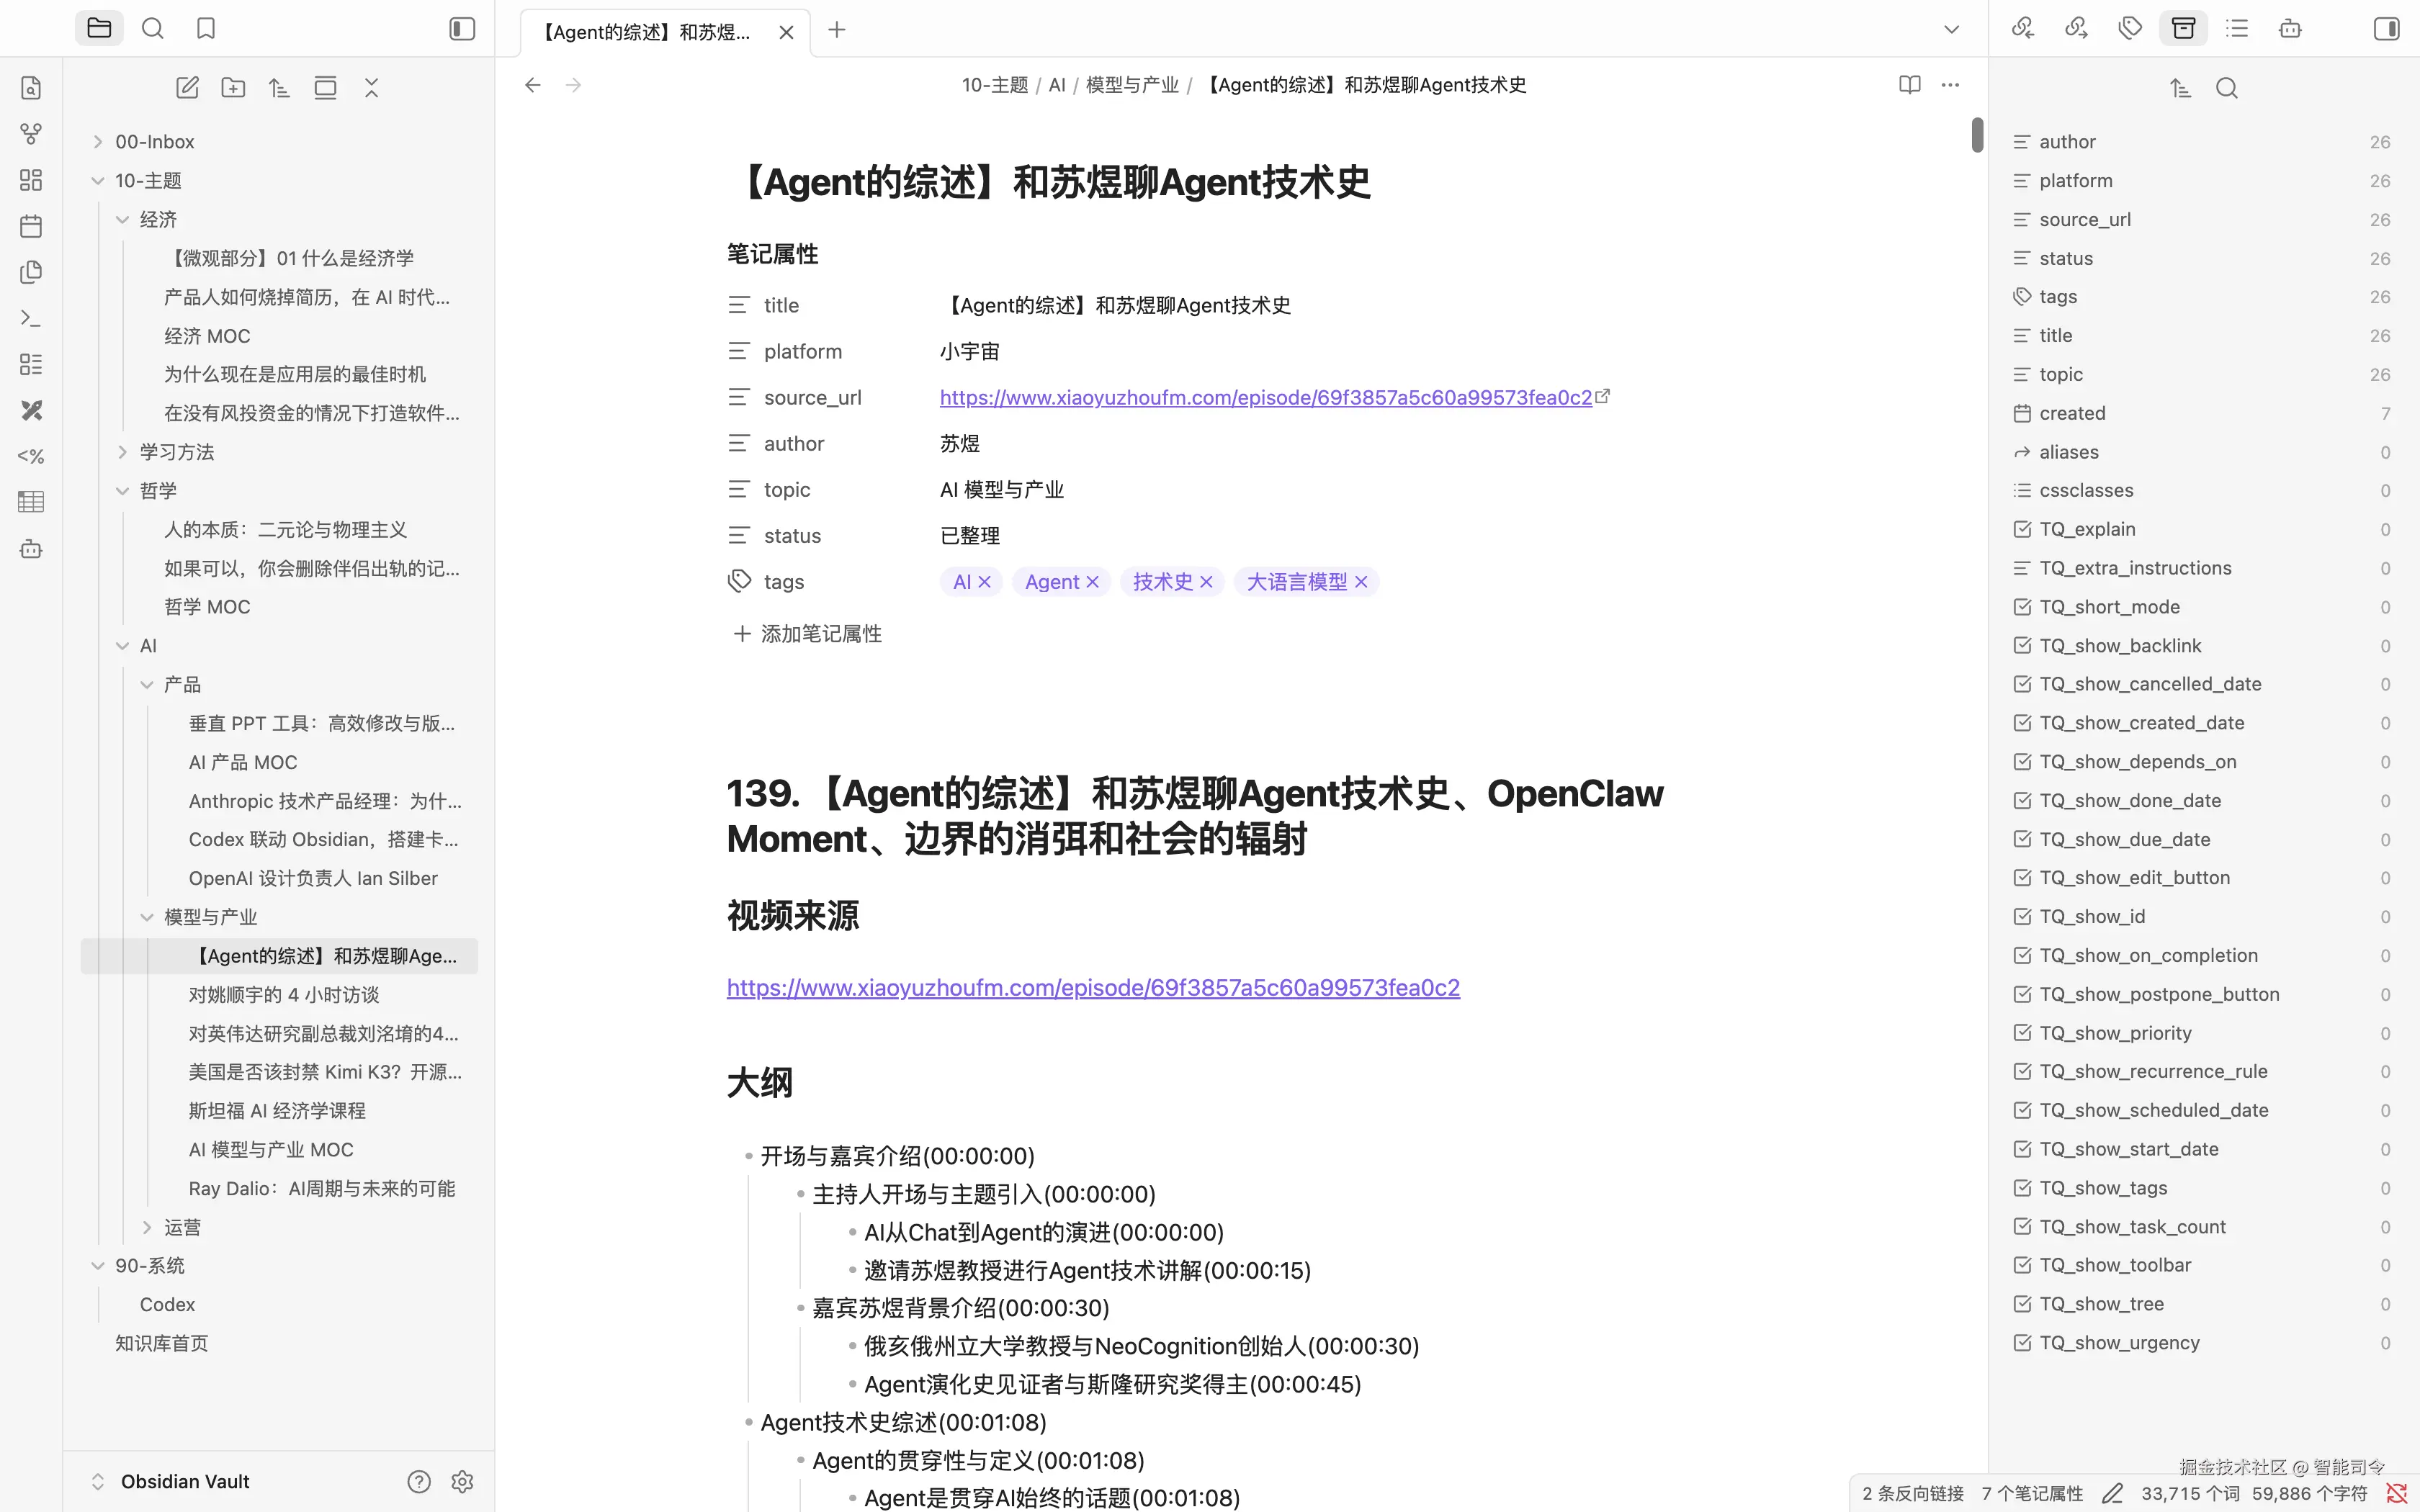Viewport: 2420px width, 1512px height.
Task: Click the new folder icon
Action: tap(233, 88)
